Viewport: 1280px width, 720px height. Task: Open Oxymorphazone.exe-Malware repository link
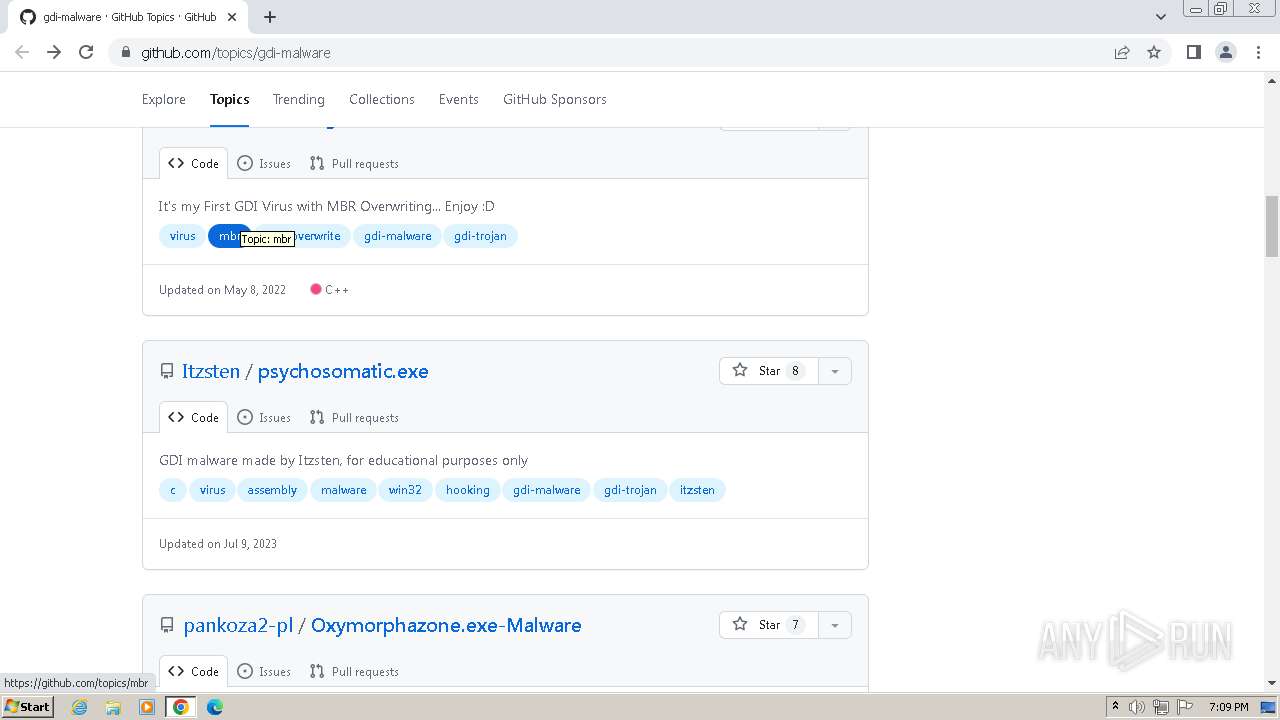point(446,625)
